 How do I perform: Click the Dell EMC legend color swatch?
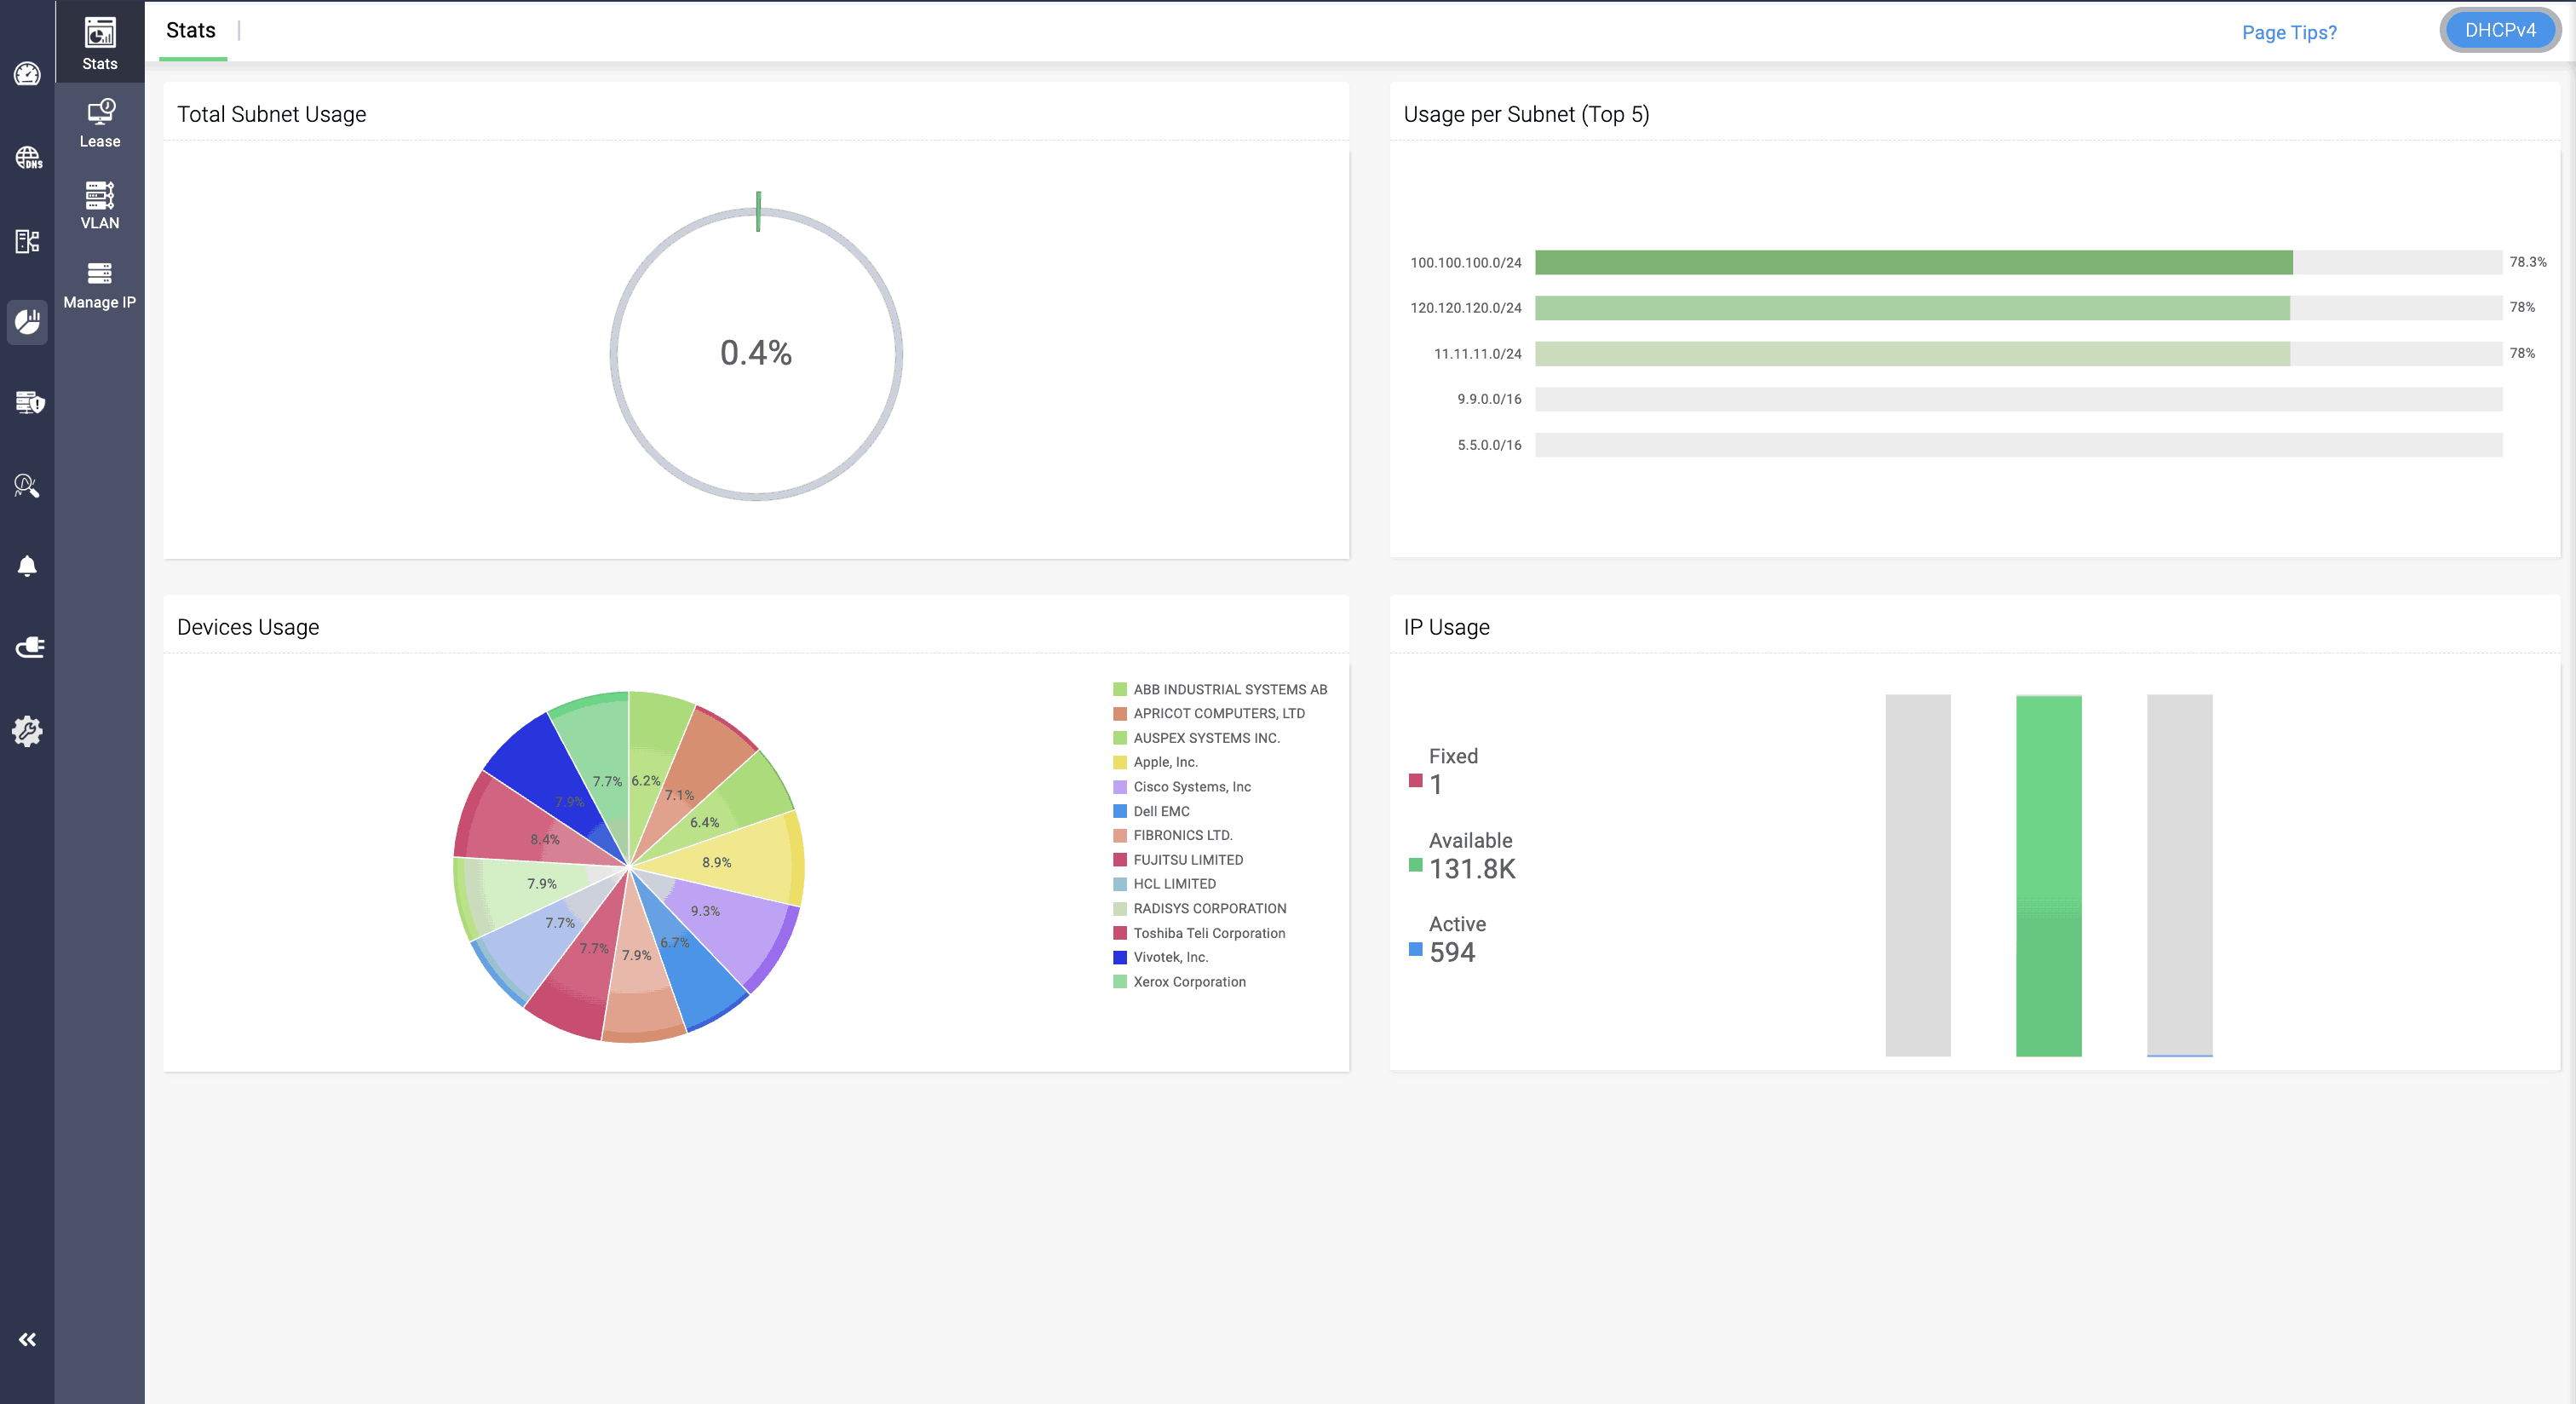pyautogui.click(x=1120, y=811)
